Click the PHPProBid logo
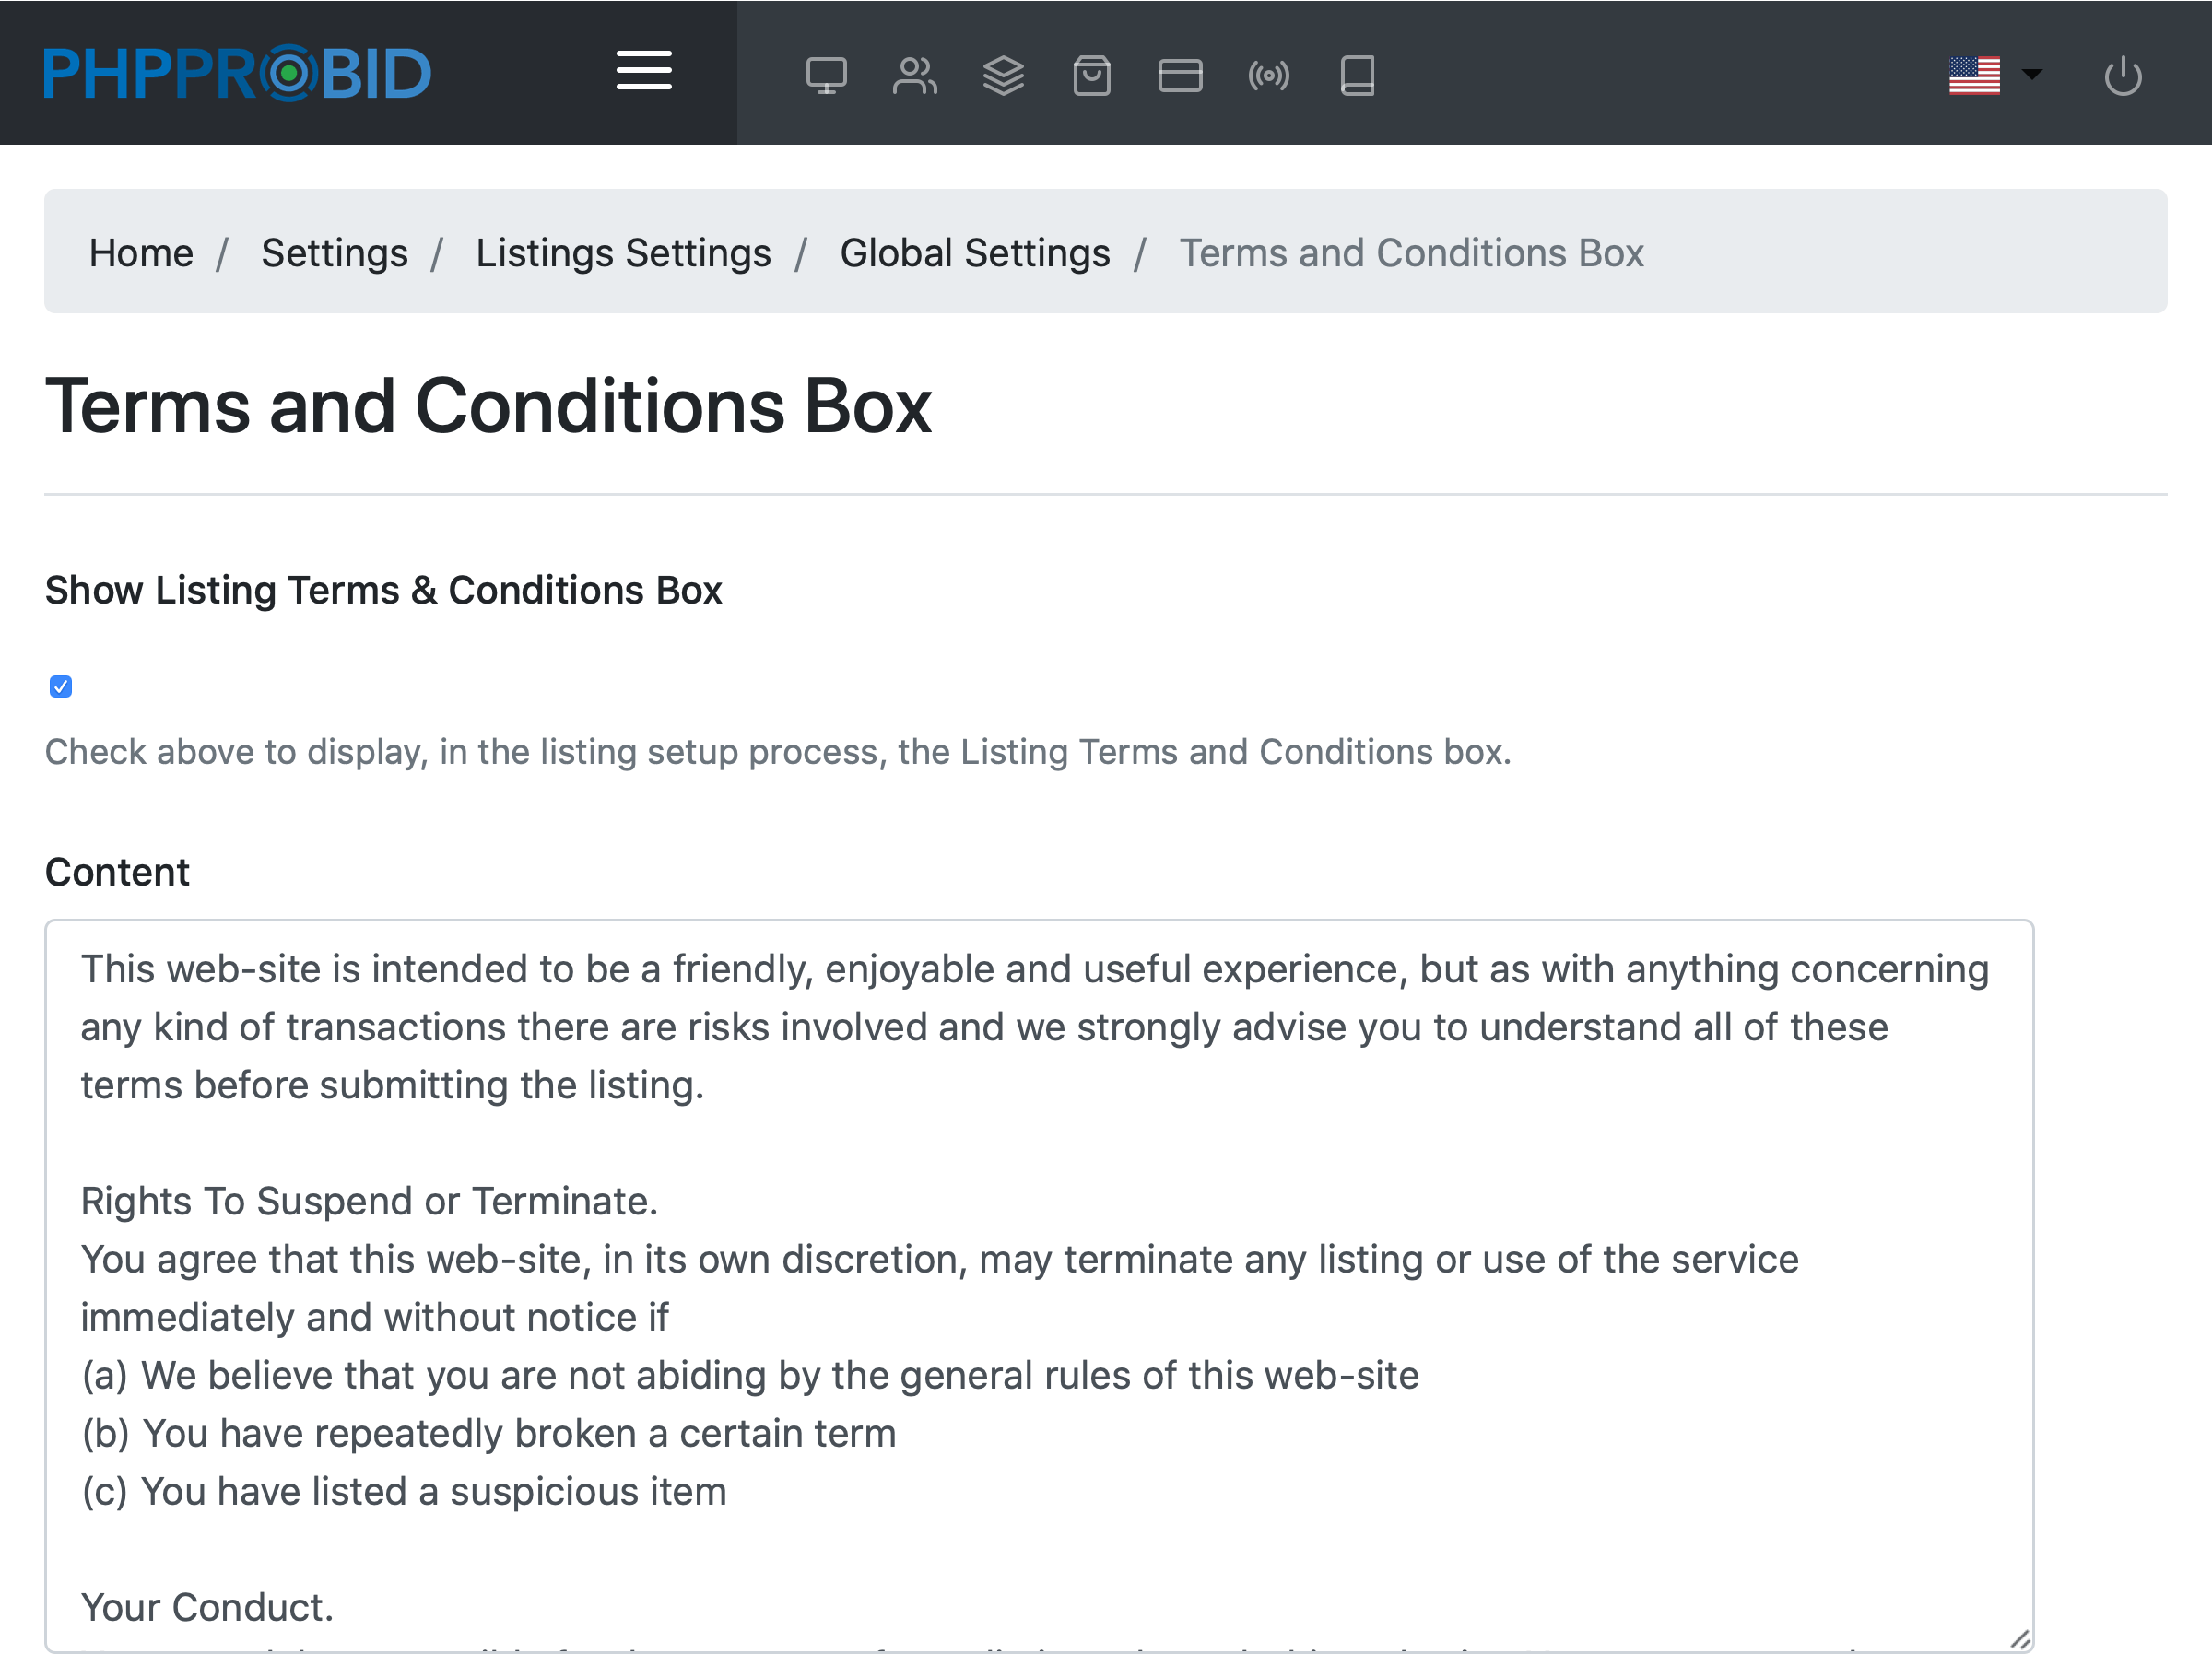 point(237,73)
